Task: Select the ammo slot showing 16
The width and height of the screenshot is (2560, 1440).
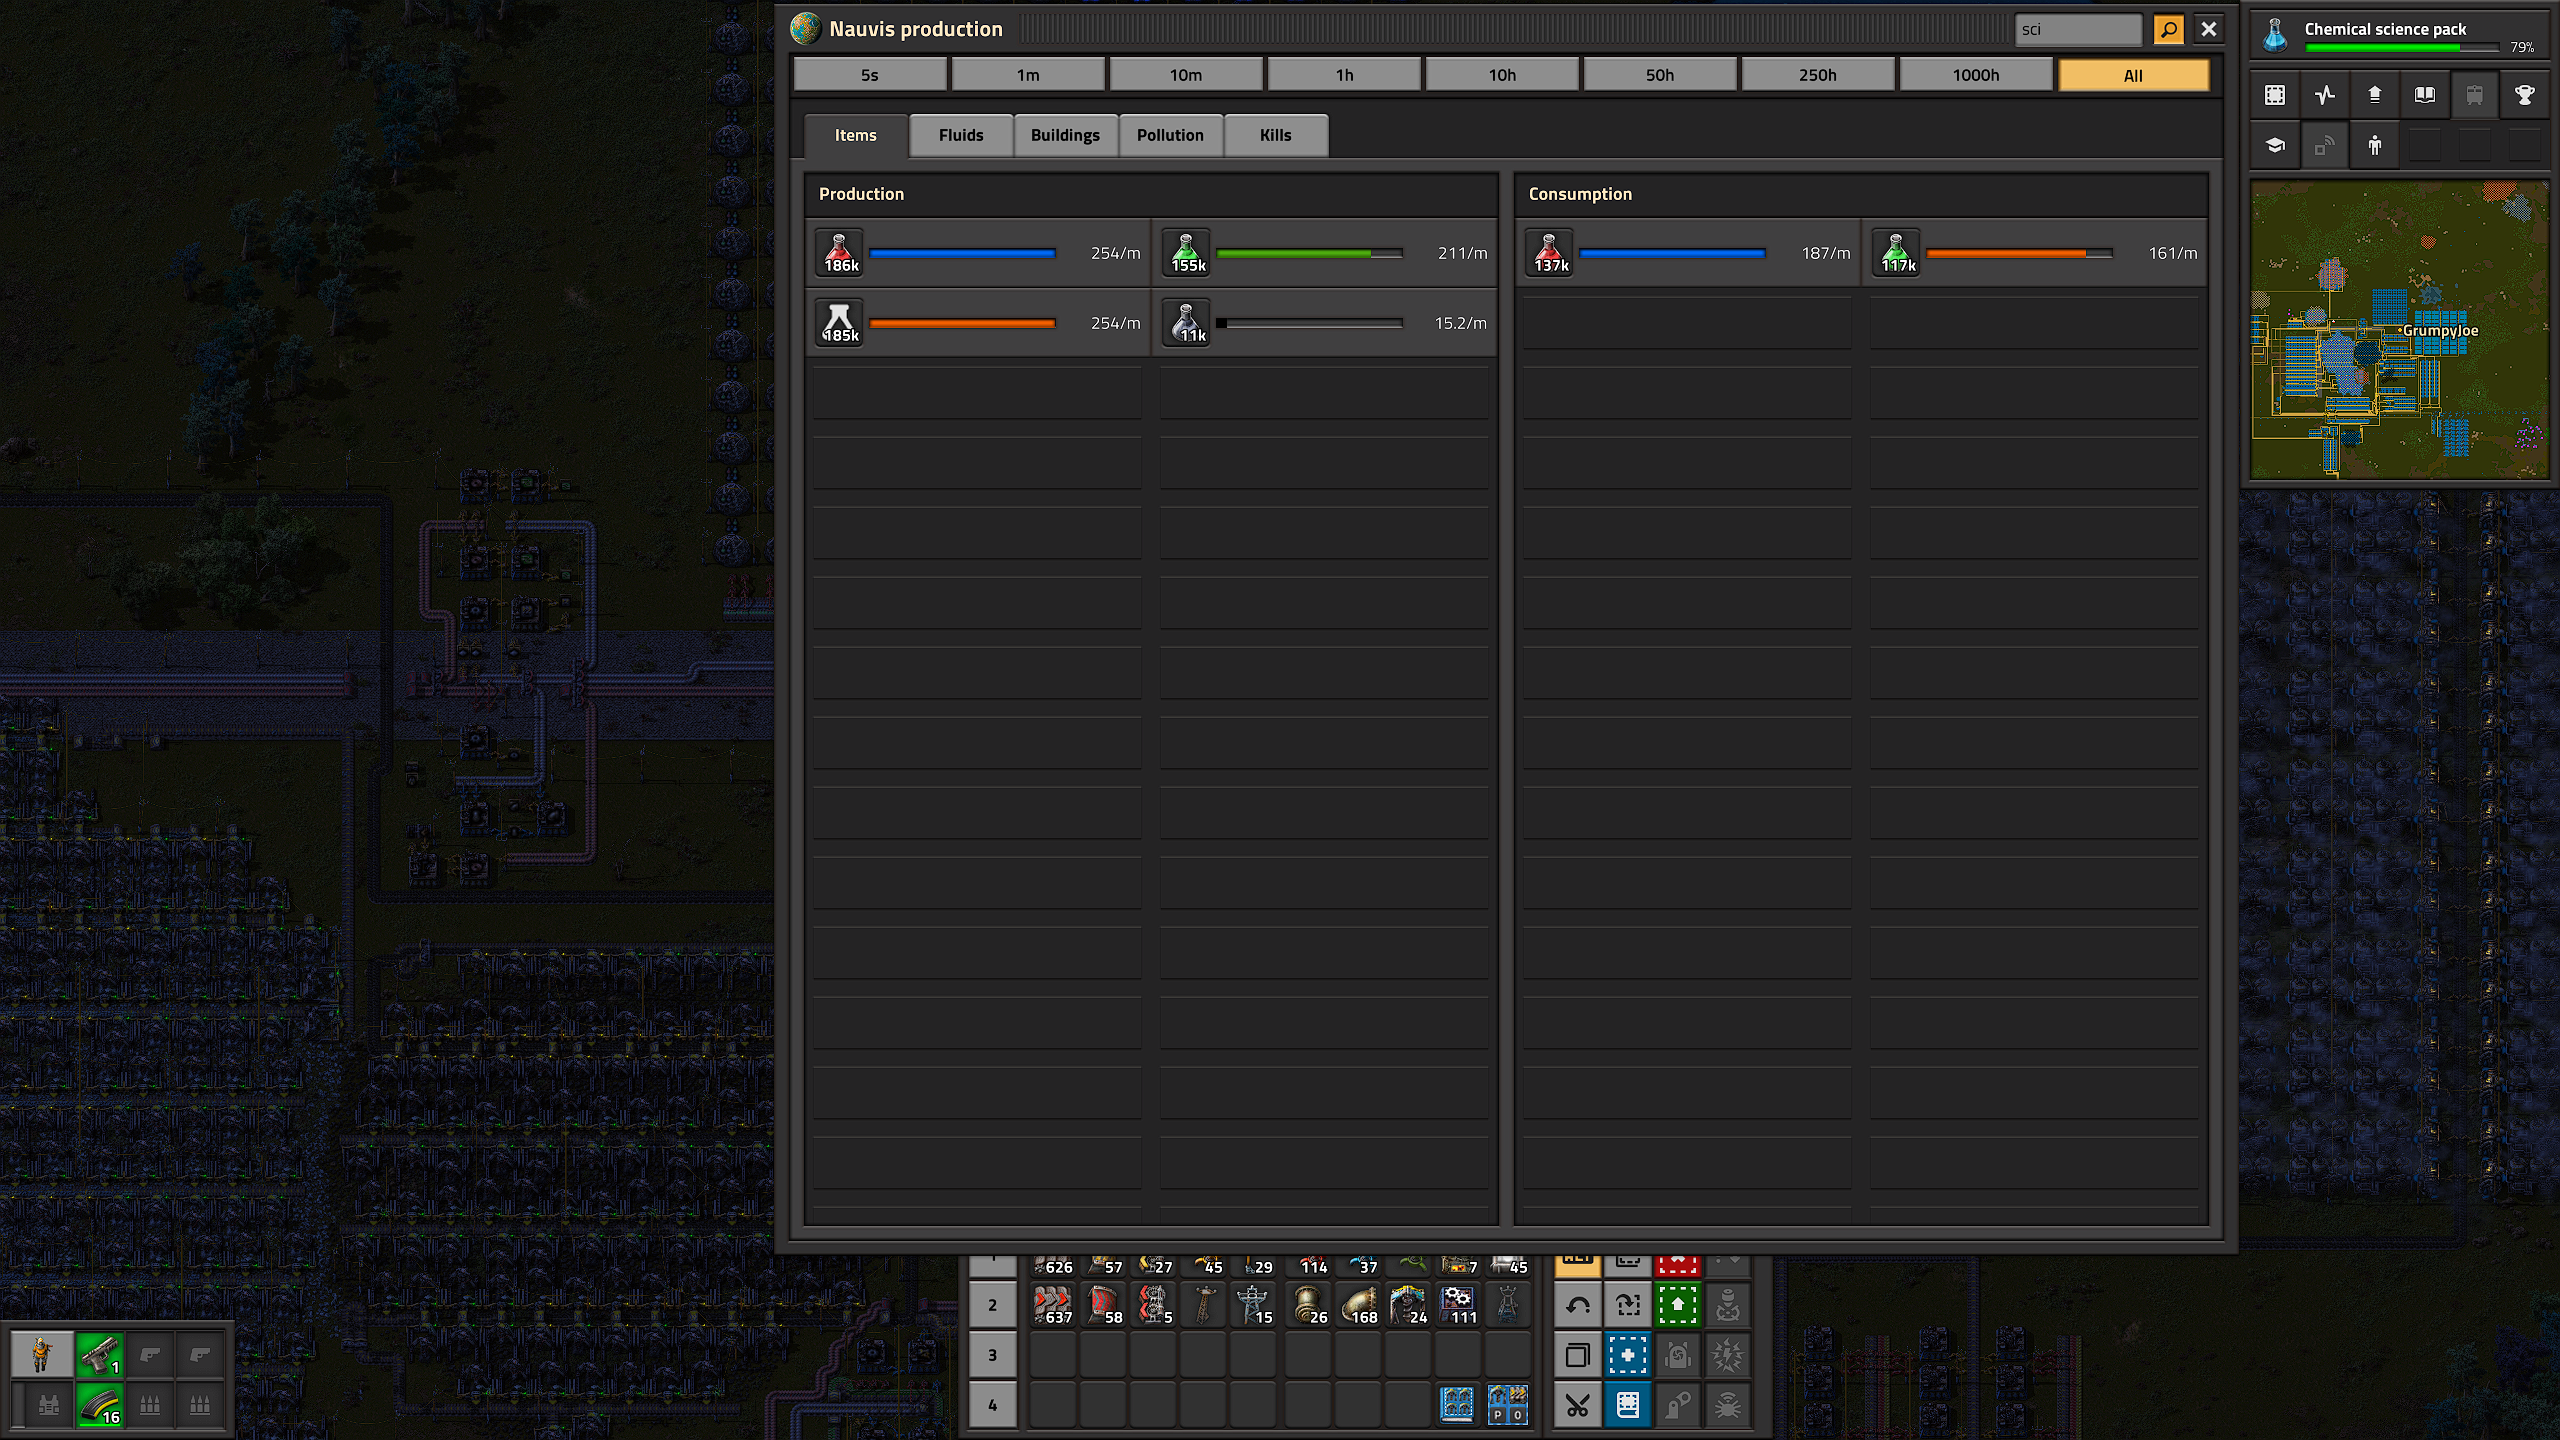Action: (x=100, y=1405)
